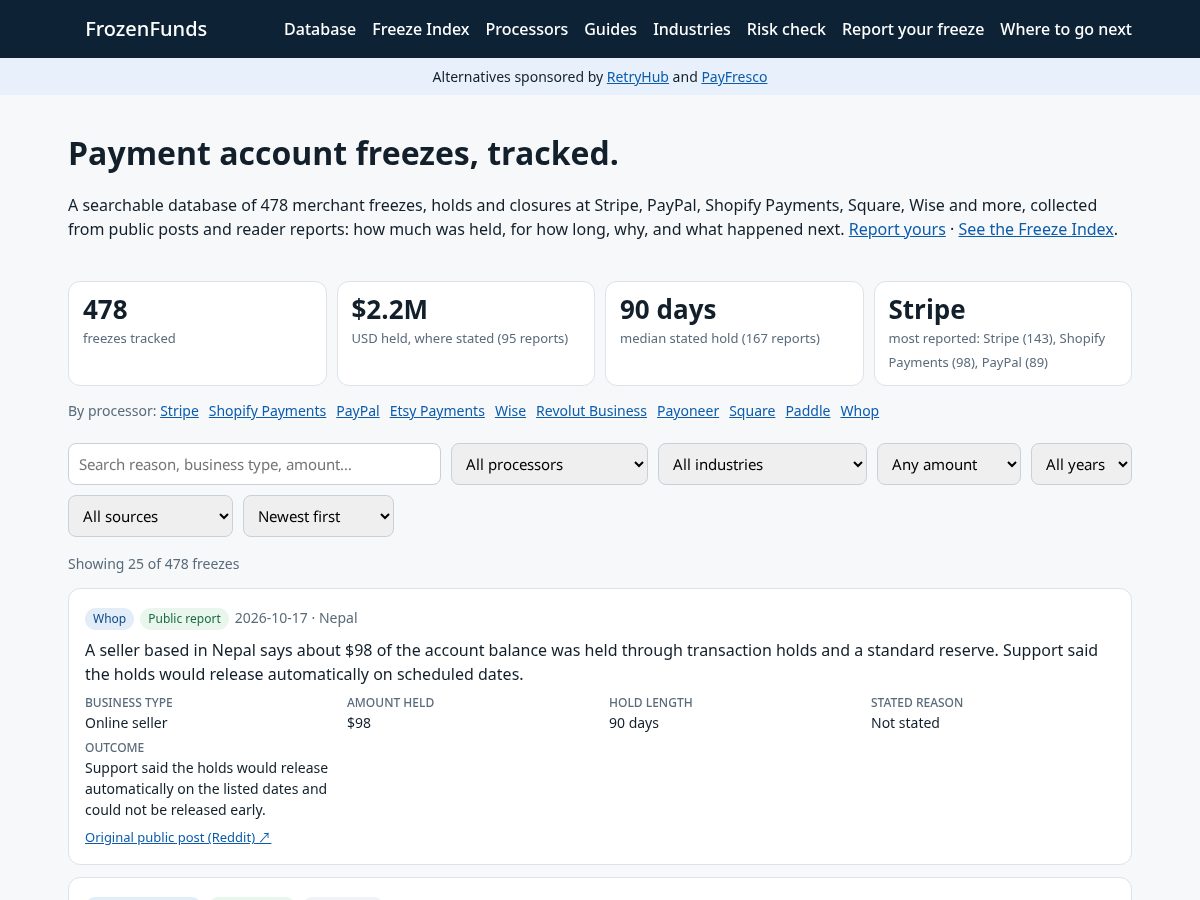Open the Processors nav item

point(527,29)
